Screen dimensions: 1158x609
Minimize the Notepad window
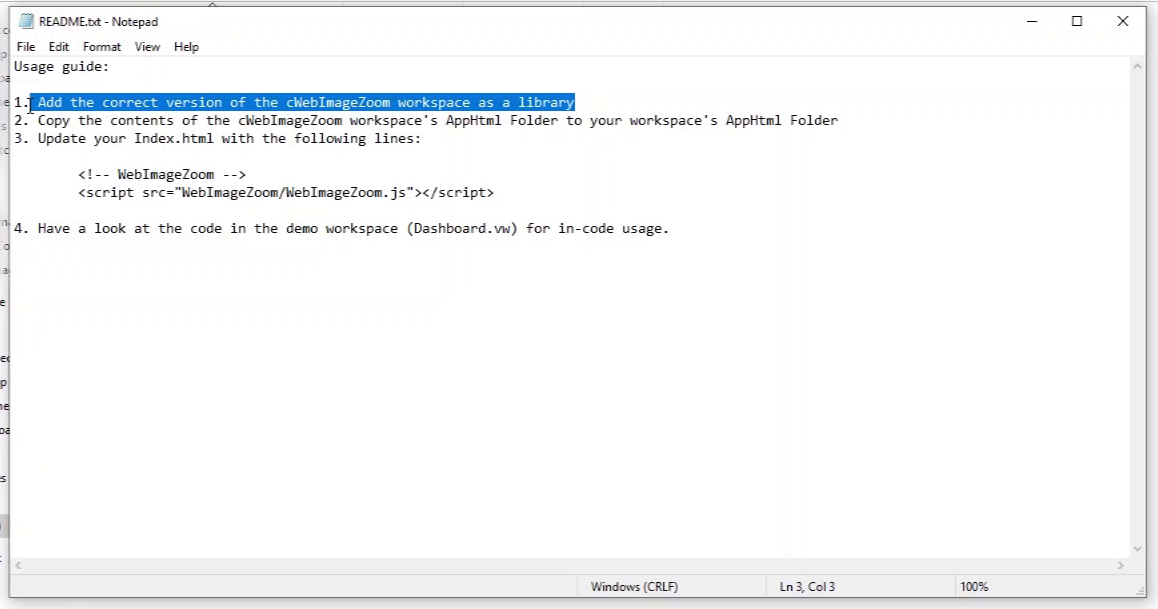pyautogui.click(x=1030, y=21)
